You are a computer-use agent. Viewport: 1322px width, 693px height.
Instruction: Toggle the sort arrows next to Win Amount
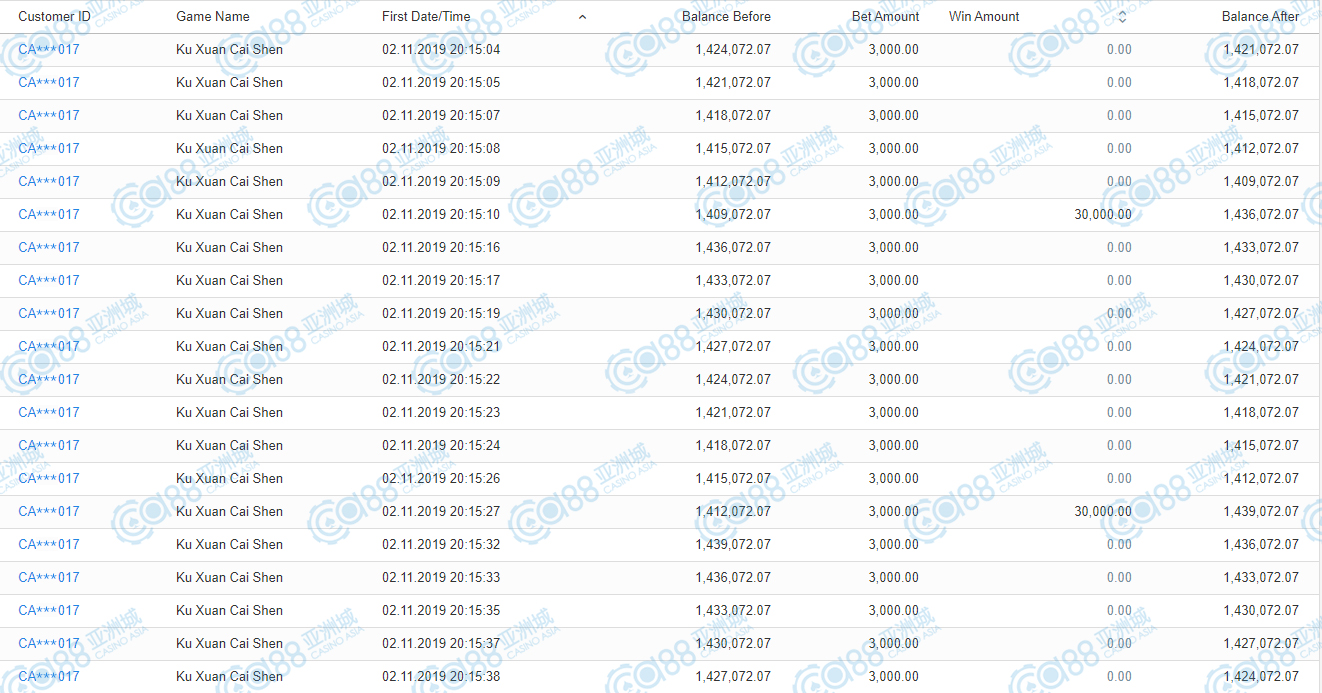pos(1122,17)
